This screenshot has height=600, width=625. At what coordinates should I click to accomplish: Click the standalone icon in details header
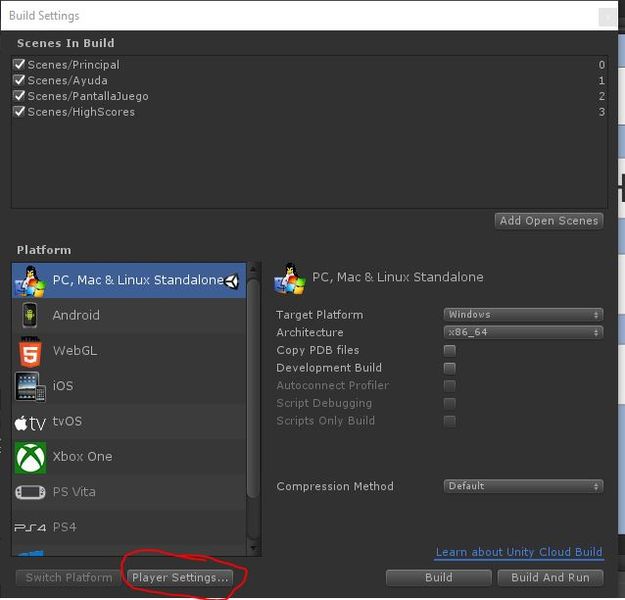coord(290,279)
